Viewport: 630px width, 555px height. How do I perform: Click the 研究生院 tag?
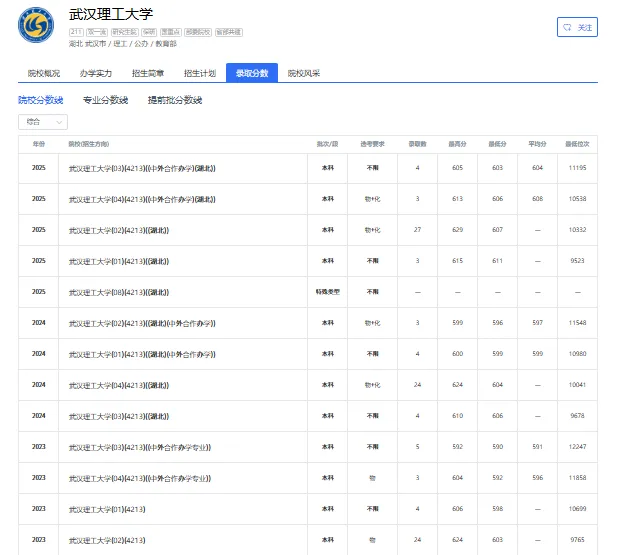point(125,32)
